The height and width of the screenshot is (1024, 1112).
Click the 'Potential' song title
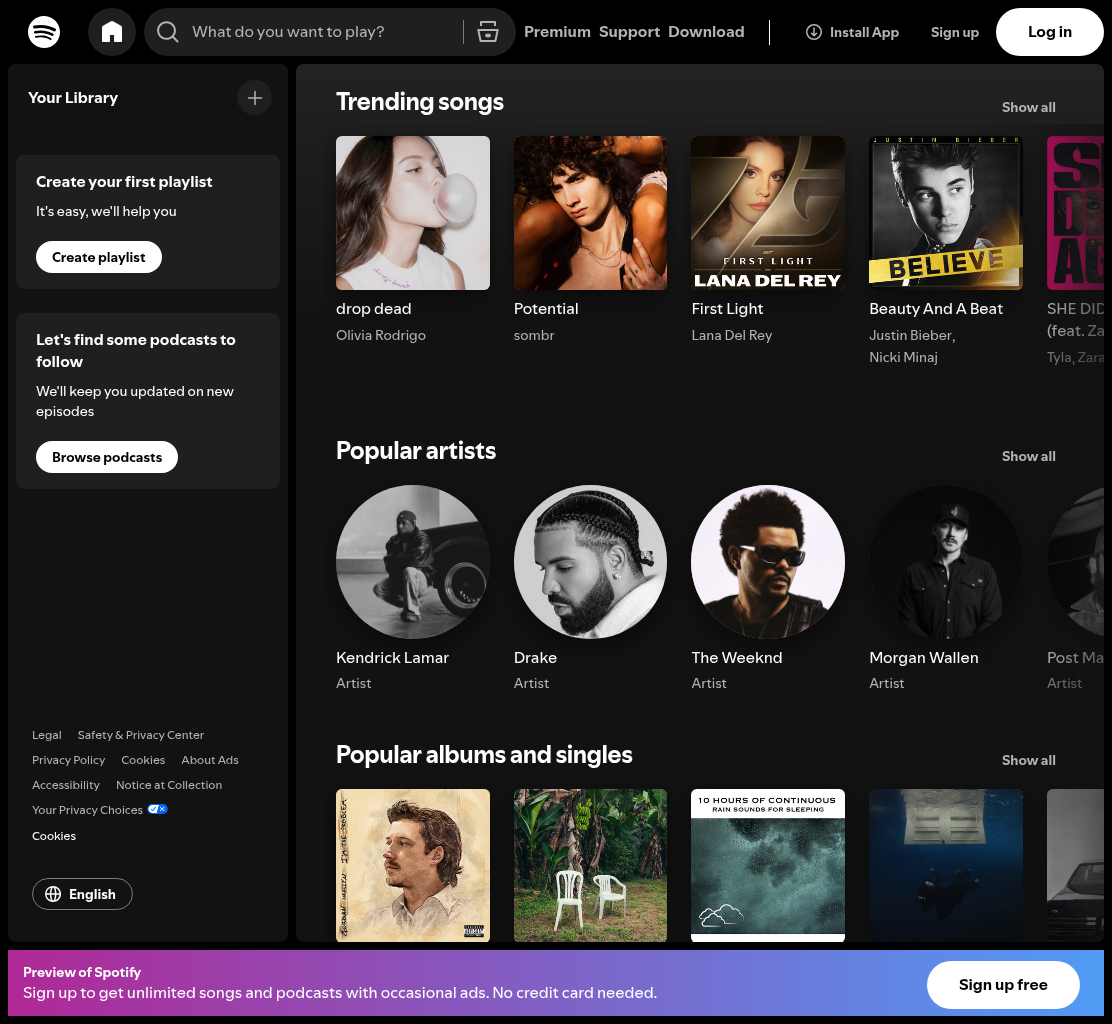(x=546, y=308)
